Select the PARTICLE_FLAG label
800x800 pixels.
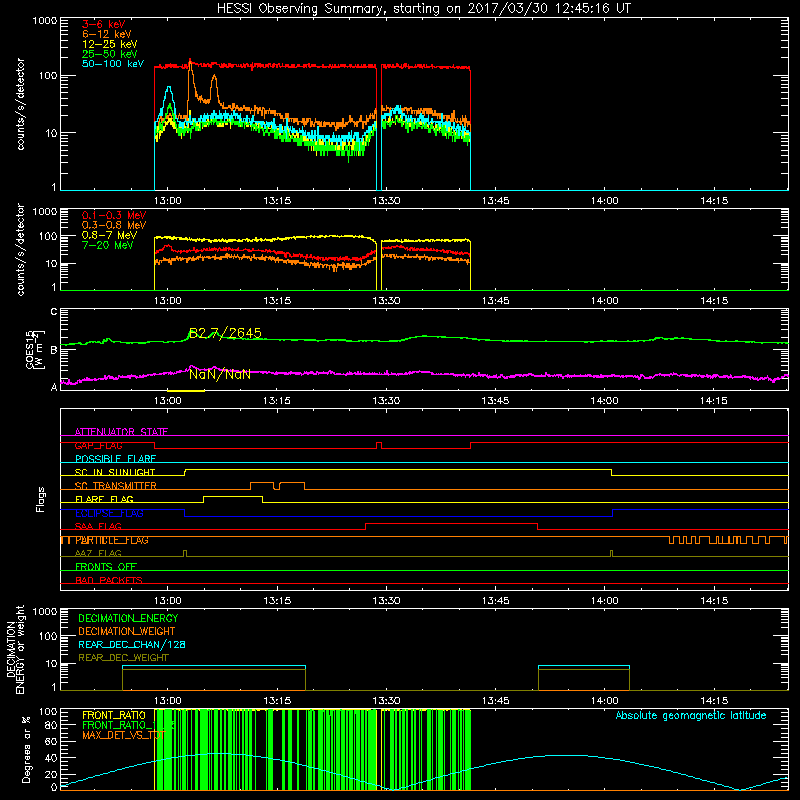coord(112,540)
